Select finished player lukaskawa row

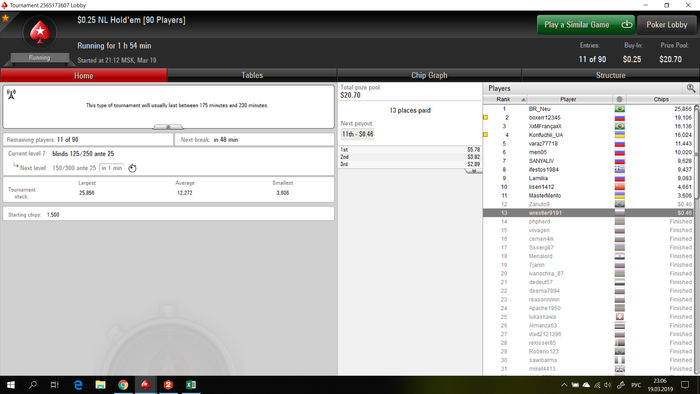[x=588, y=317]
